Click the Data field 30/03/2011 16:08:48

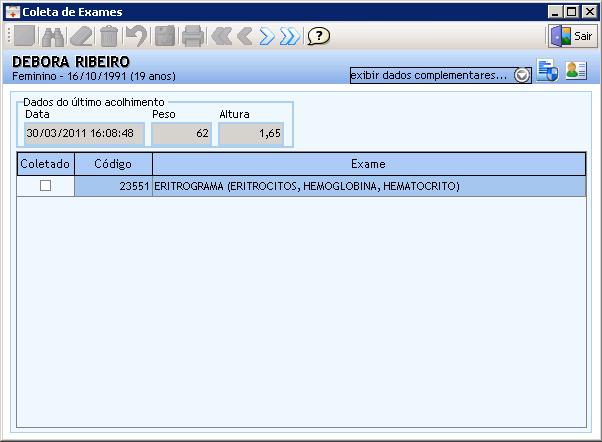(x=84, y=134)
